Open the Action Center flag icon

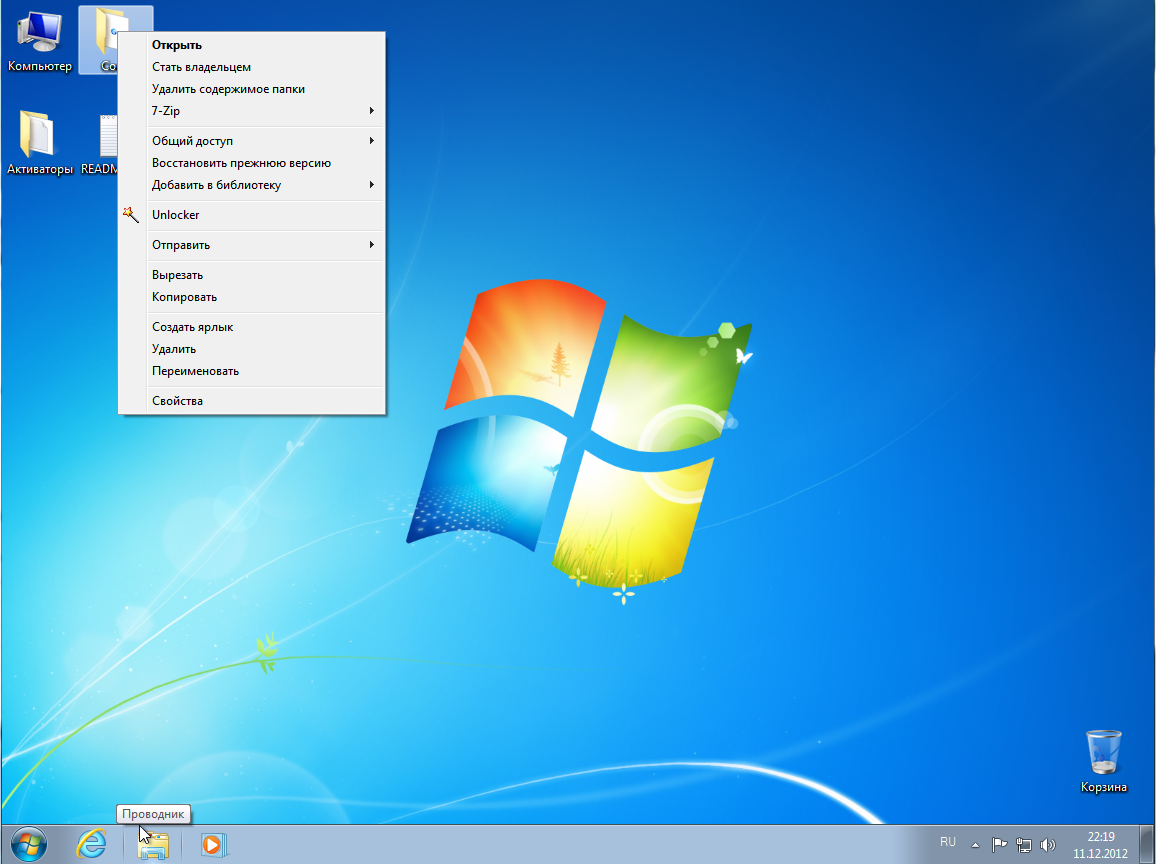tap(999, 844)
